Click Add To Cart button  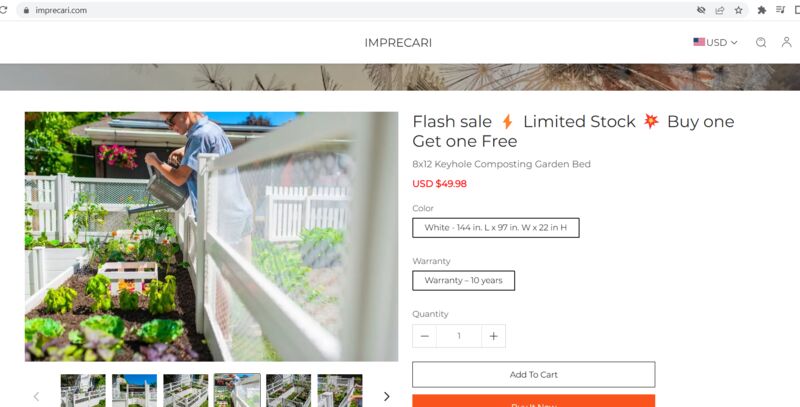coord(534,374)
